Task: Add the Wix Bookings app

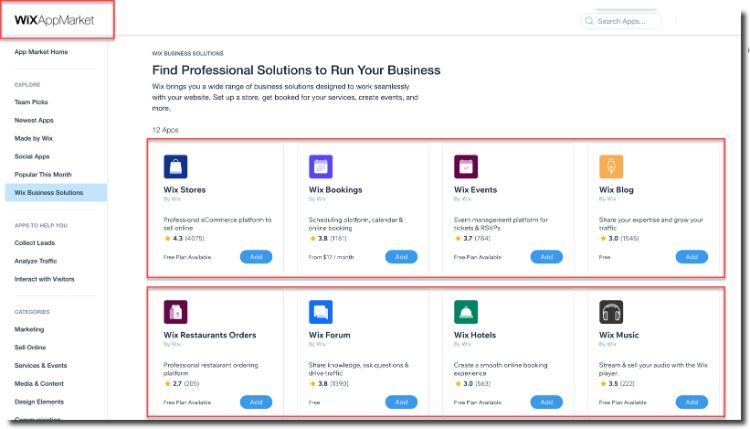Action: [x=401, y=257]
